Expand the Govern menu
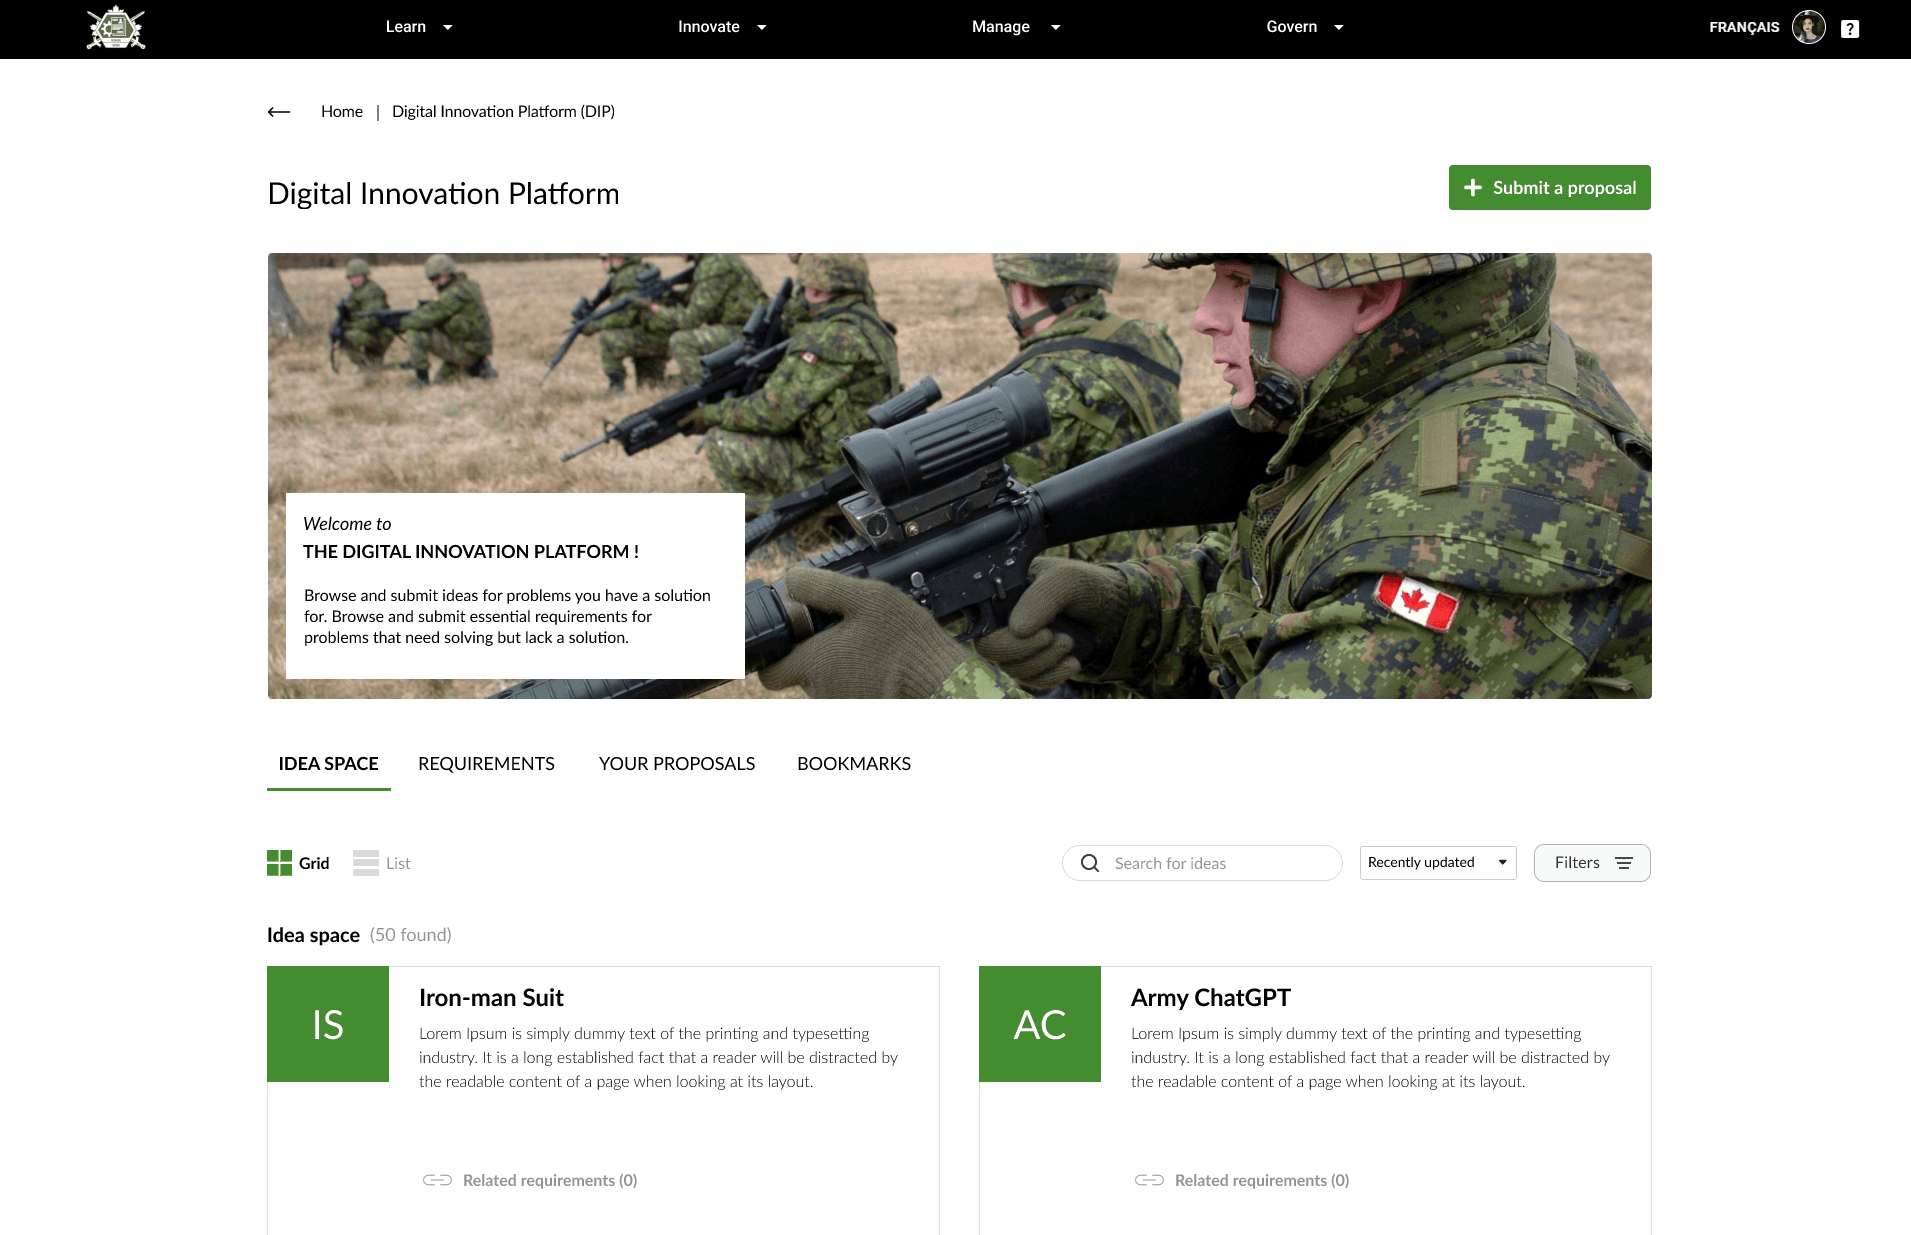This screenshot has width=1911, height=1235. pyautogui.click(x=1305, y=27)
